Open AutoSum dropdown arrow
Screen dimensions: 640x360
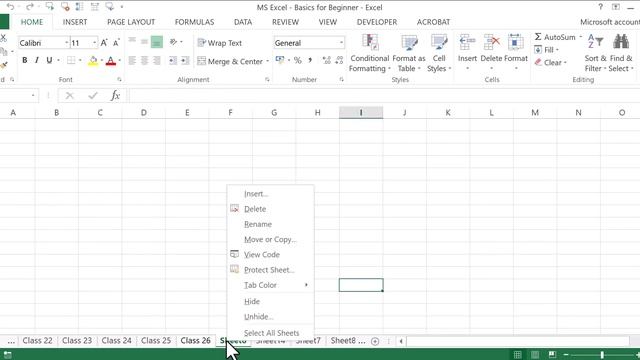580,37
